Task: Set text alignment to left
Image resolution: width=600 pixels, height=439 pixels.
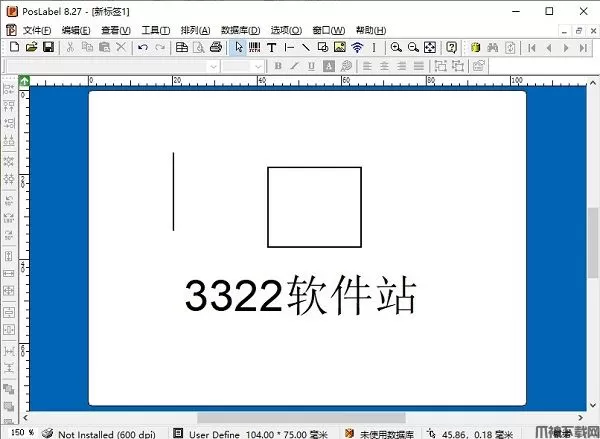Action: click(x=367, y=66)
